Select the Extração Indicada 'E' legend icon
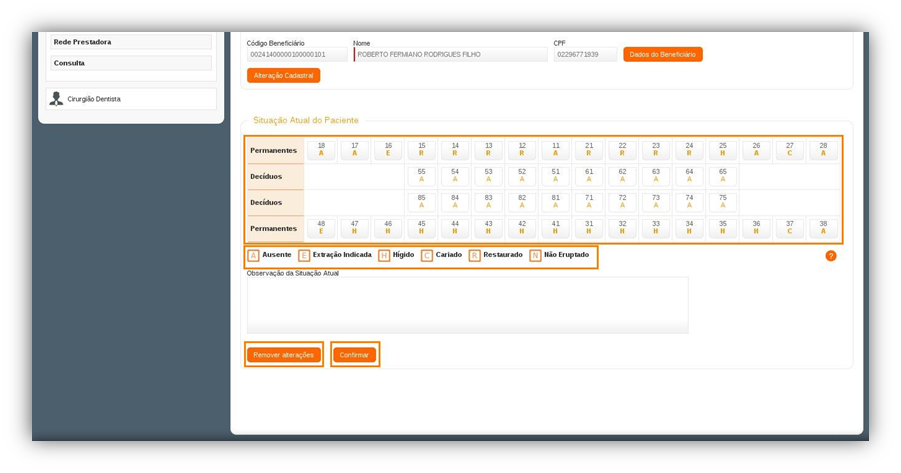This screenshot has width=901, height=473. click(x=304, y=256)
